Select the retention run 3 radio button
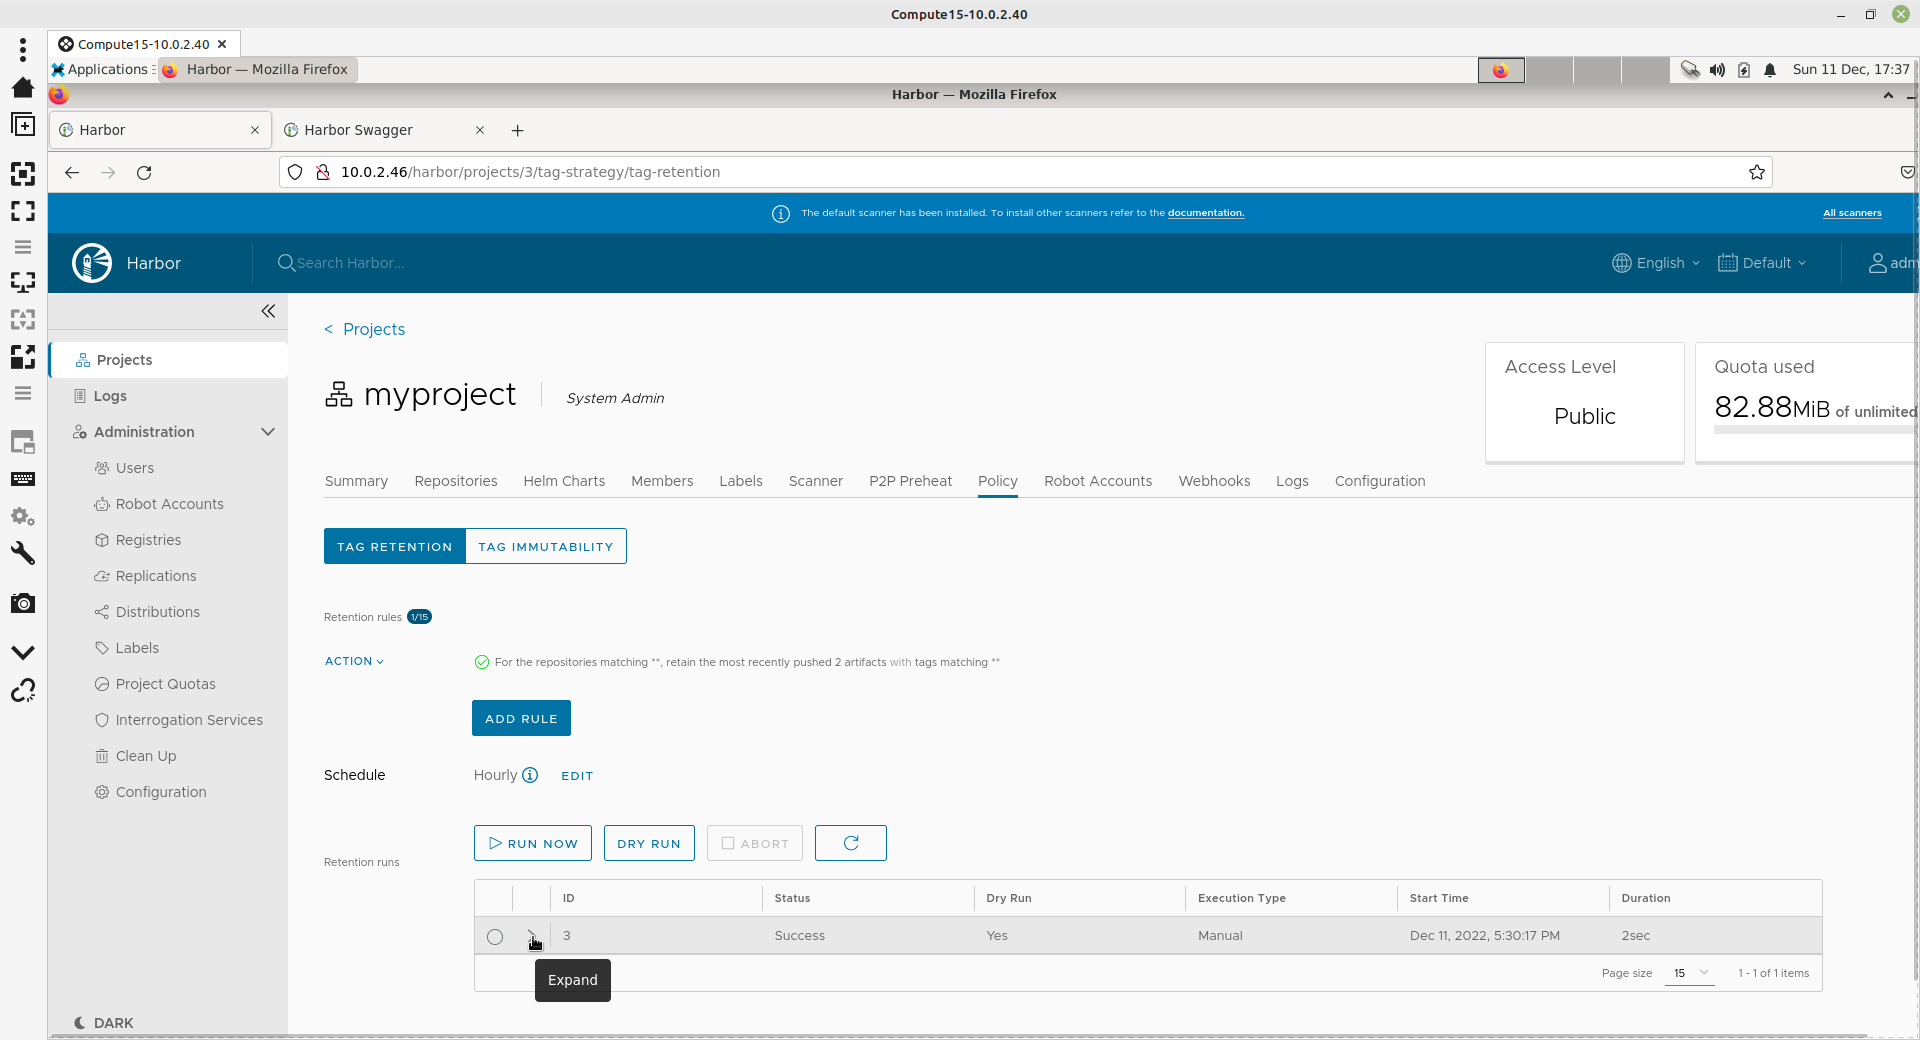The width and height of the screenshot is (1920, 1040). tap(495, 937)
